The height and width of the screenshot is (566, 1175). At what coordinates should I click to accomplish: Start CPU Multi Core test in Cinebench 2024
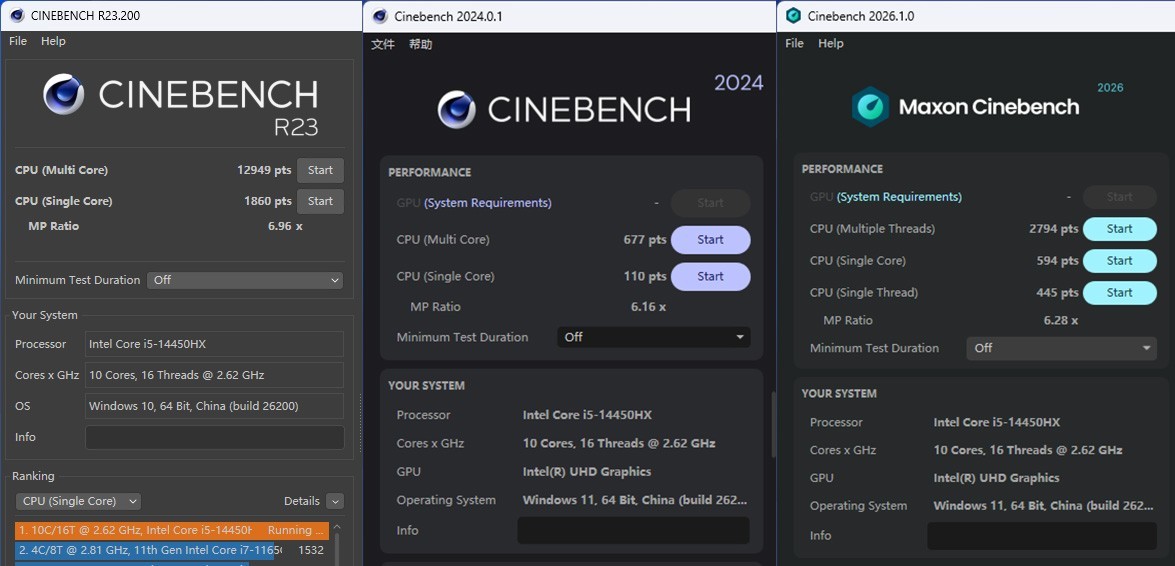(710, 240)
